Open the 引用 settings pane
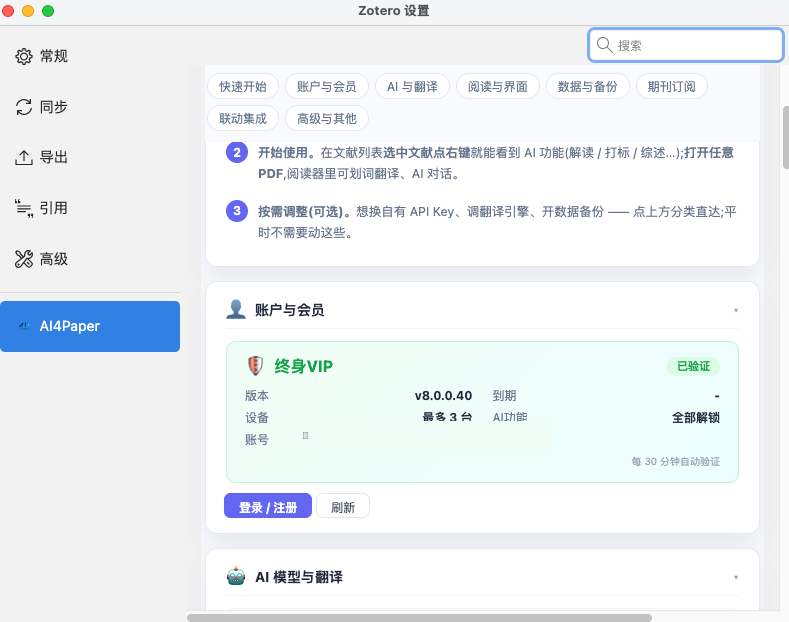This screenshot has width=789, height=622. coord(90,208)
